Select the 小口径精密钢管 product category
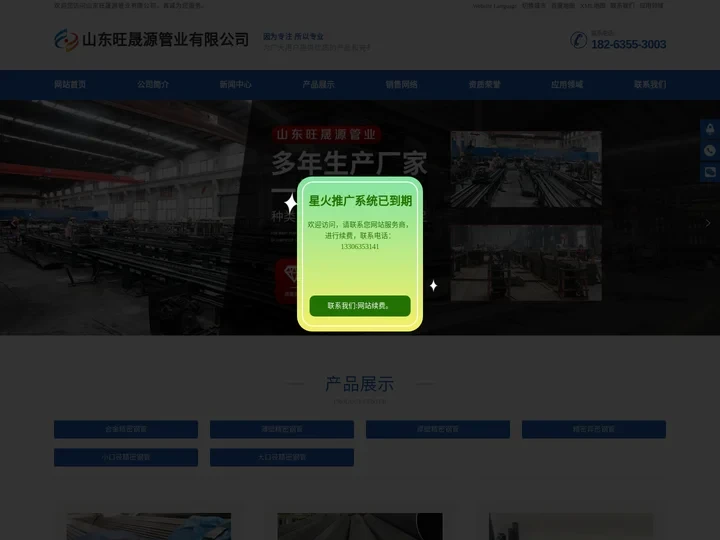 (x=126, y=457)
